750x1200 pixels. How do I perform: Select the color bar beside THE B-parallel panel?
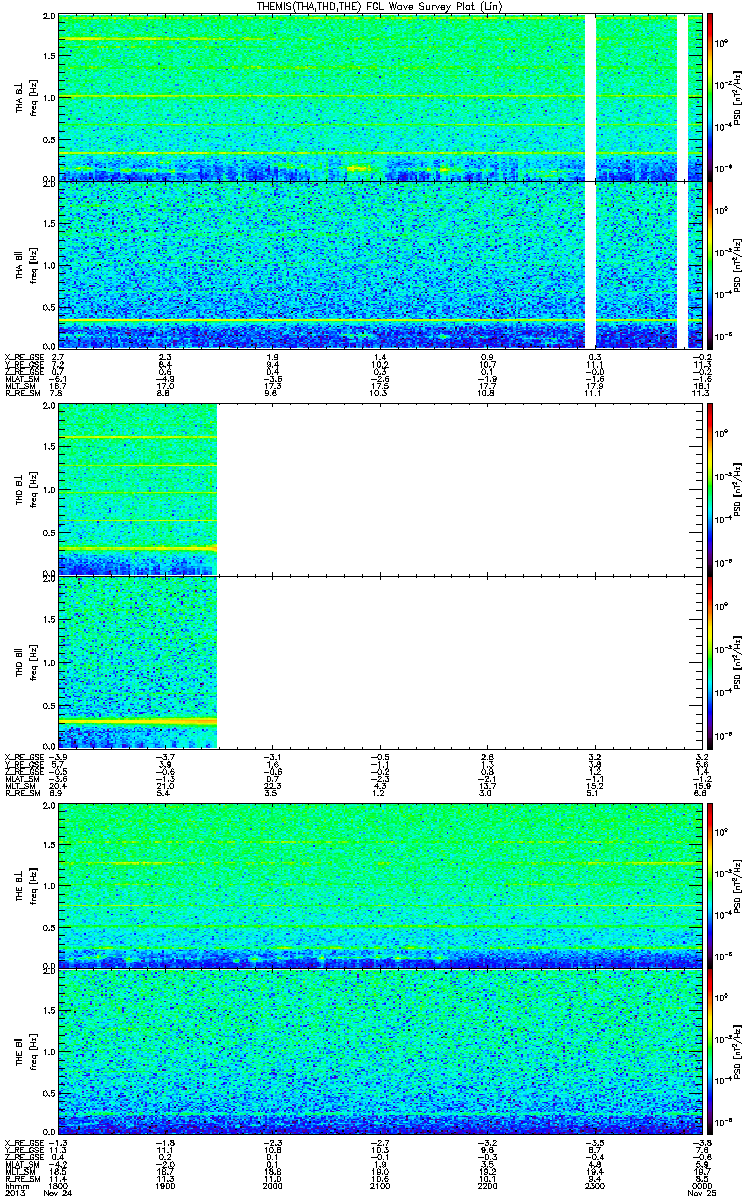710,1052
